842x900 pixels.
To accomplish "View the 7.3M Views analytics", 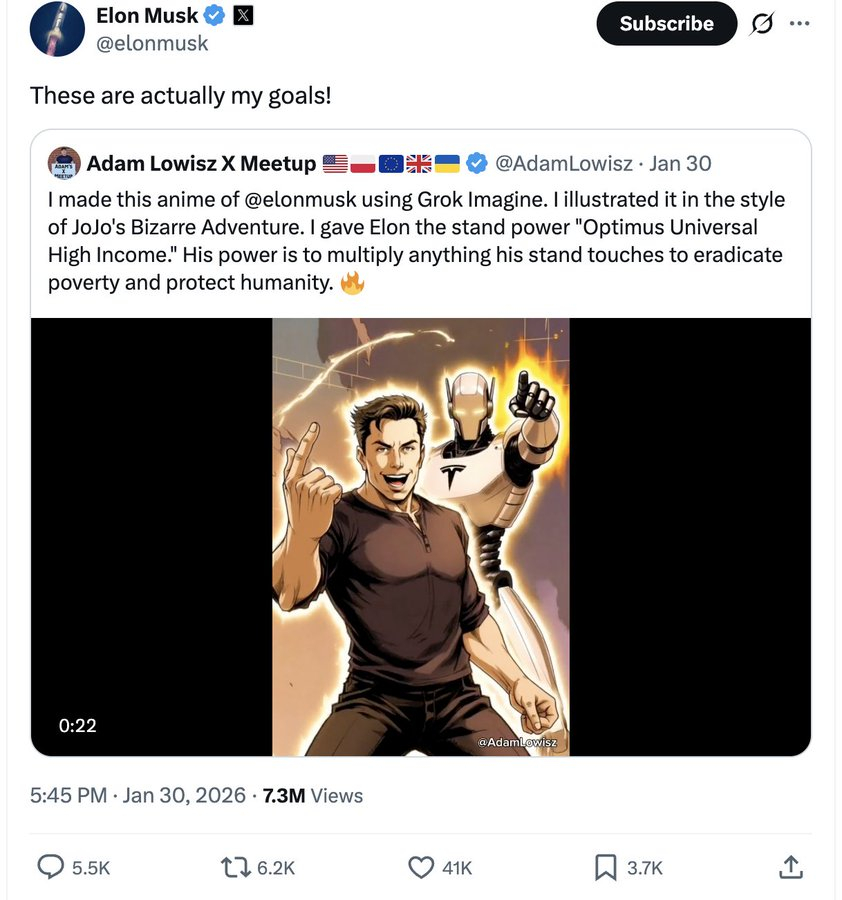I will coord(312,795).
